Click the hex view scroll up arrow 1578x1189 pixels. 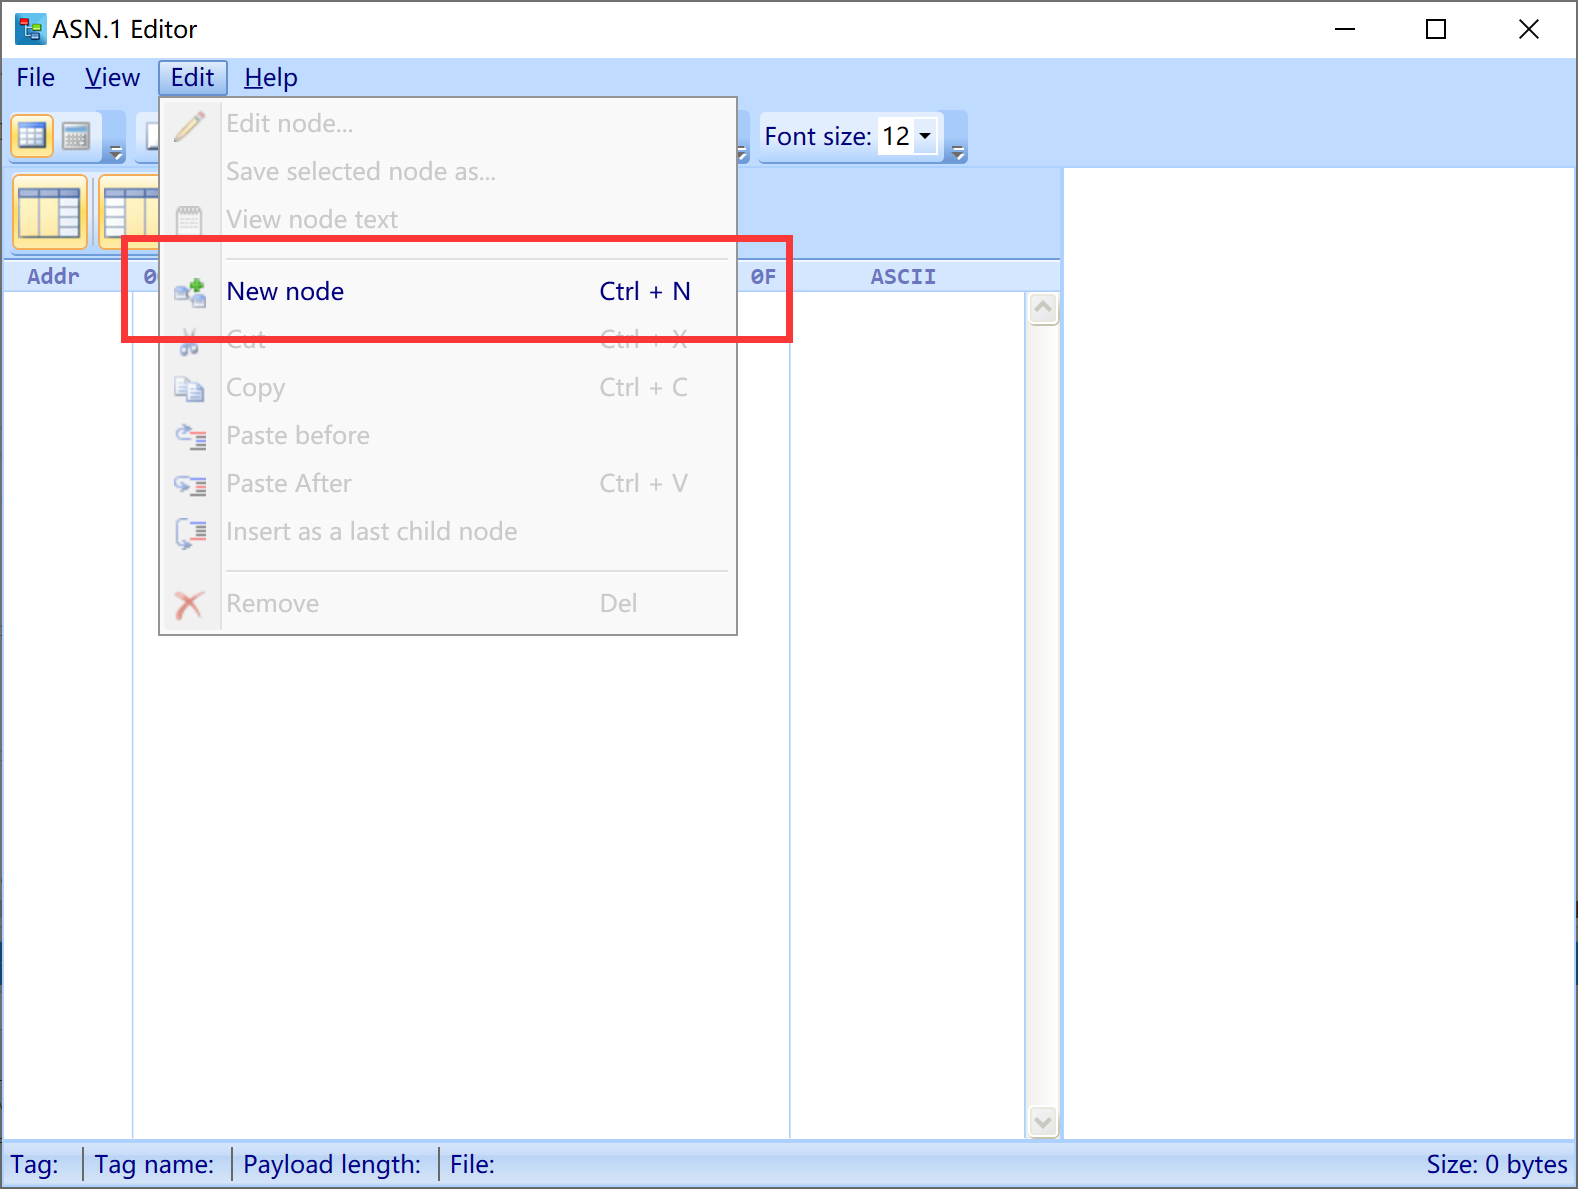click(x=1043, y=309)
